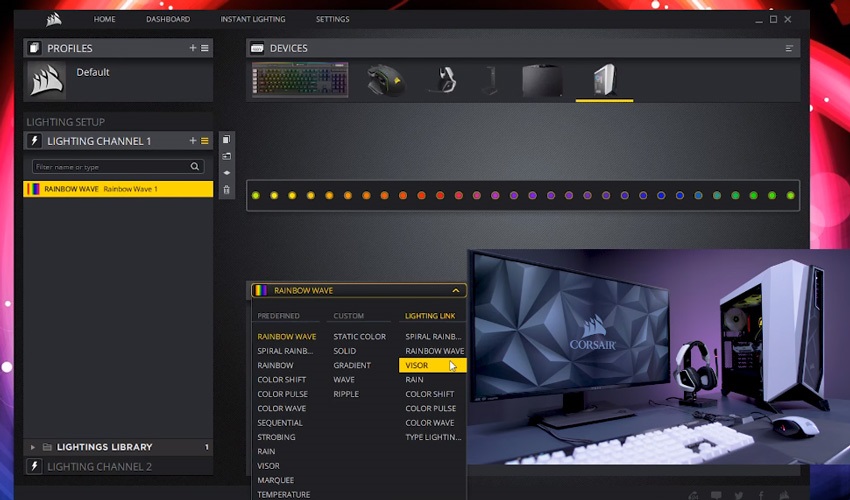
Task: Click the Devices panel header icon
Action: [x=257, y=48]
